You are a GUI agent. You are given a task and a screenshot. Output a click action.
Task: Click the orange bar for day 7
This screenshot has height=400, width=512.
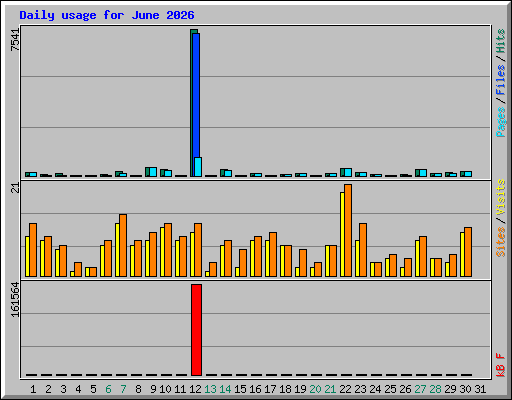(x=123, y=245)
